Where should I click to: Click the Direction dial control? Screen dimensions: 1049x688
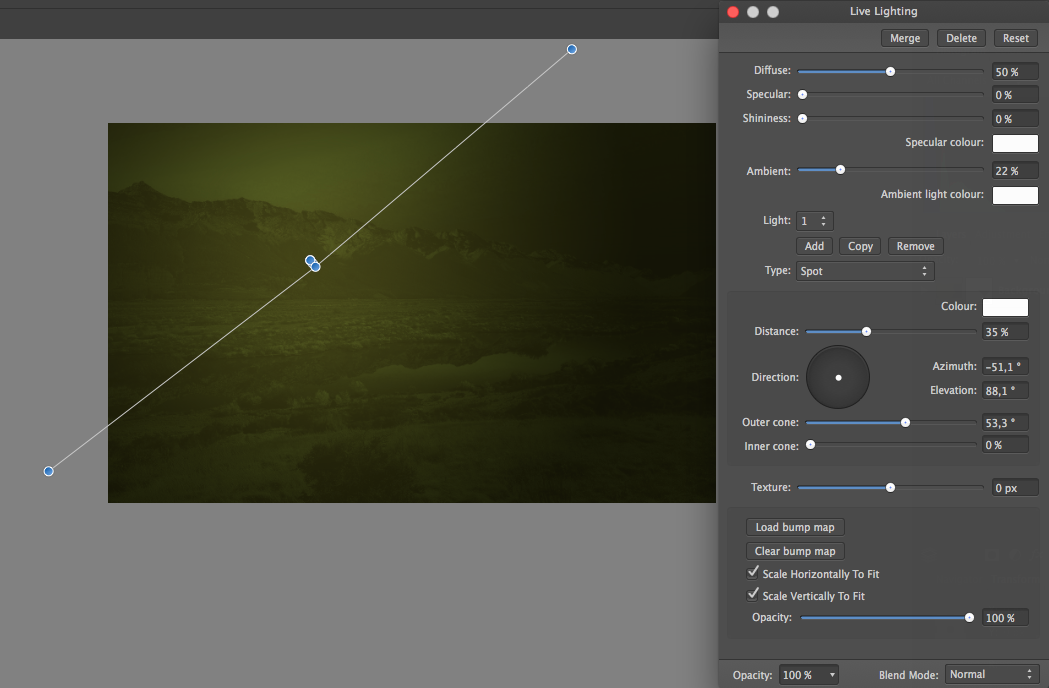click(x=837, y=377)
